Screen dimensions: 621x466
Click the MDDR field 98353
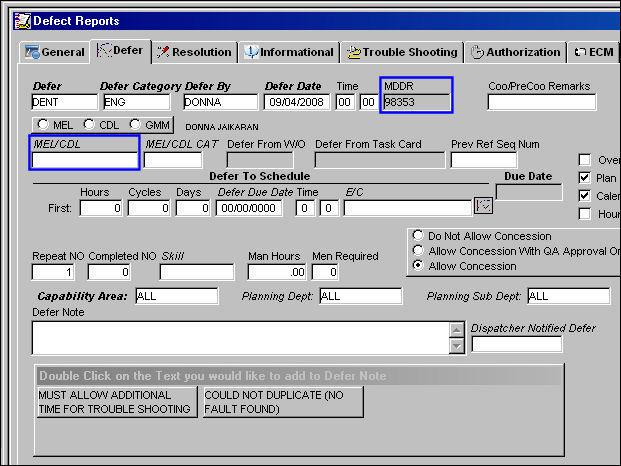[x=417, y=102]
